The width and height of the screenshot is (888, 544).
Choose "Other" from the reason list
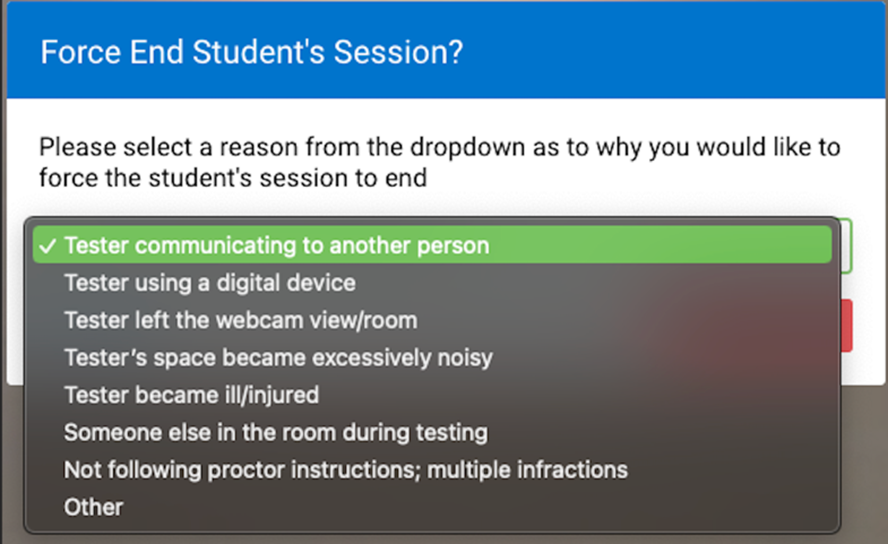point(432,507)
